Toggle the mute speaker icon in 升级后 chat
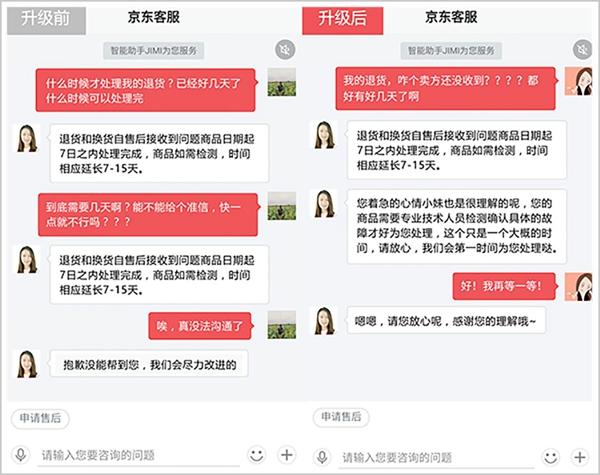The height and width of the screenshot is (475, 600). 581,49
